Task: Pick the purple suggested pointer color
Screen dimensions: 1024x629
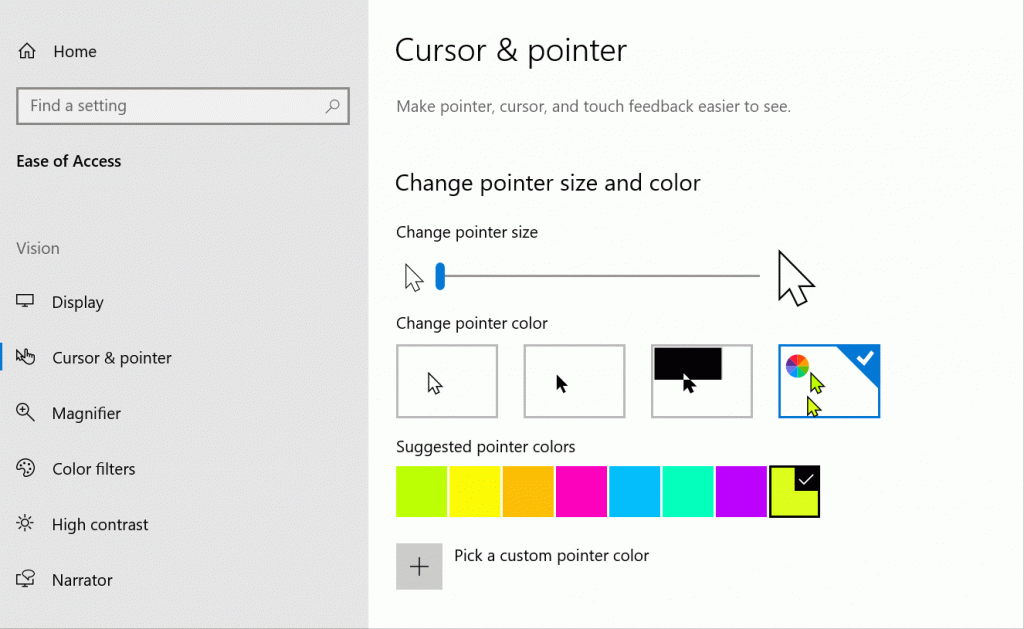Action: [x=741, y=491]
